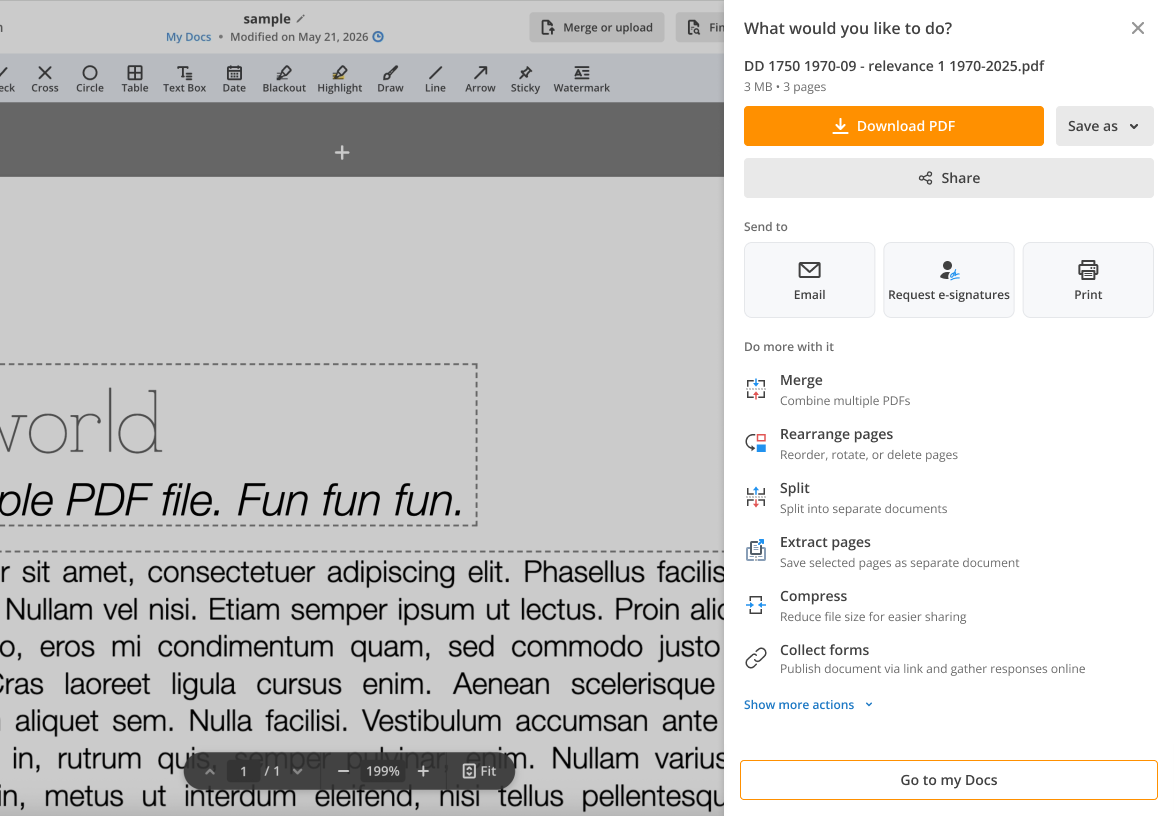
Task: Choose Extract pages action
Action: tap(949, 552)
